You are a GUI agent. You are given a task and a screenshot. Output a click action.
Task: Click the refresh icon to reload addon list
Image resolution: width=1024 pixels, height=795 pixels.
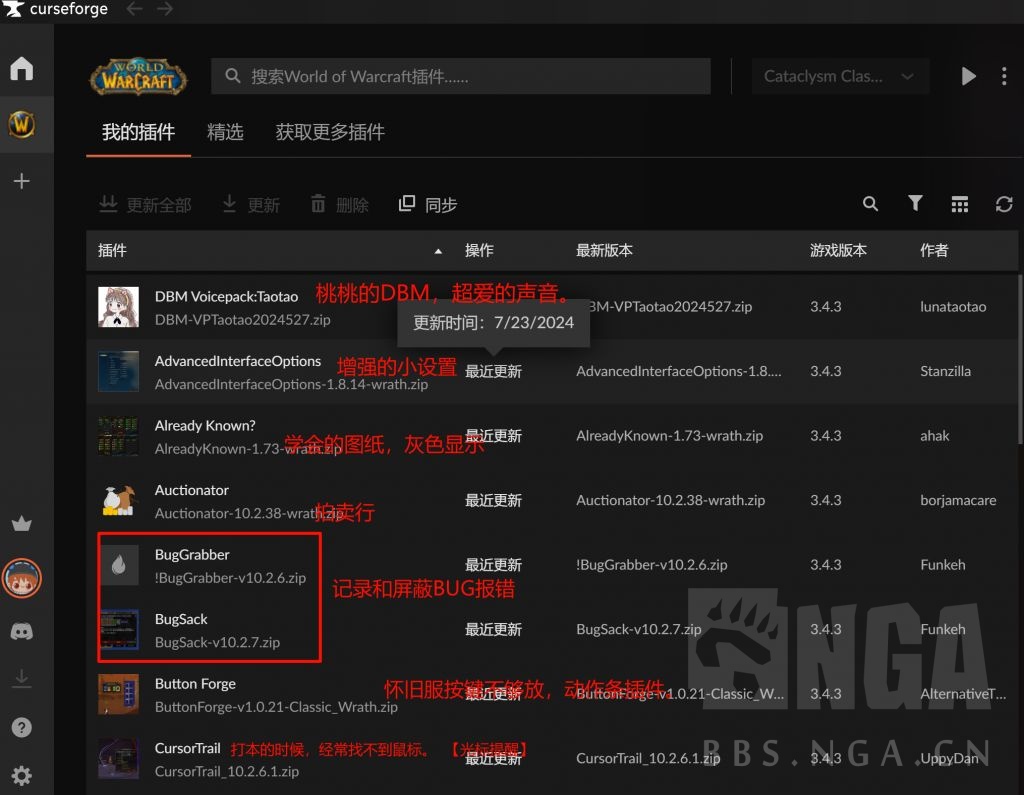1004,204
